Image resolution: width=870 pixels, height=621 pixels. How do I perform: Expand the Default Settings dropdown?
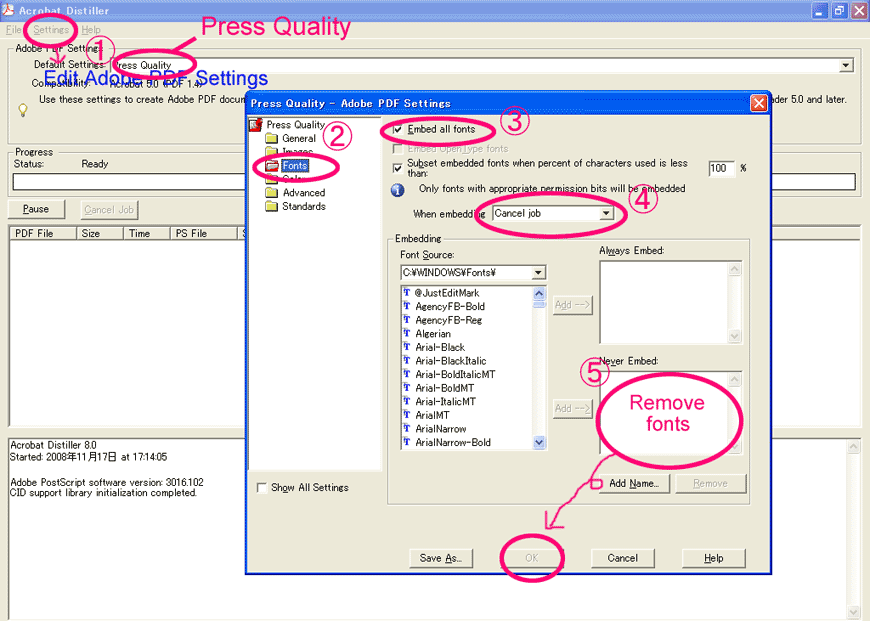point(846,65)
